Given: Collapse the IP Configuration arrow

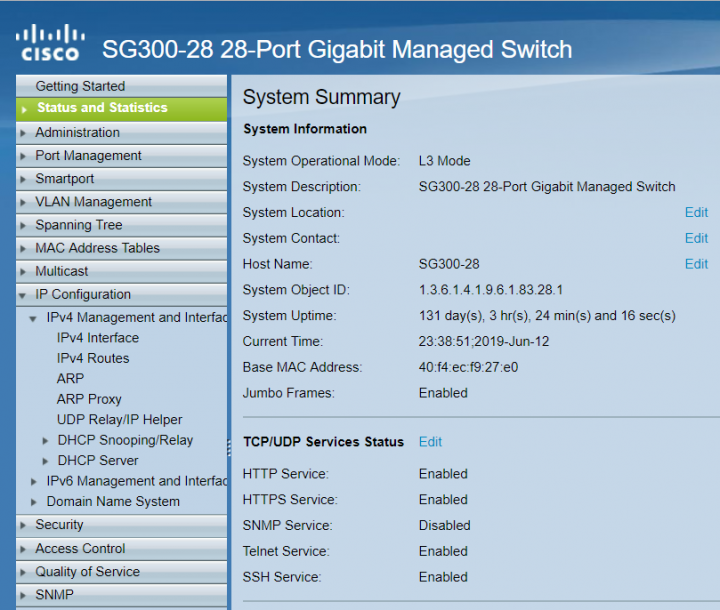Looking at the screenshot, I should pos(22,295).
